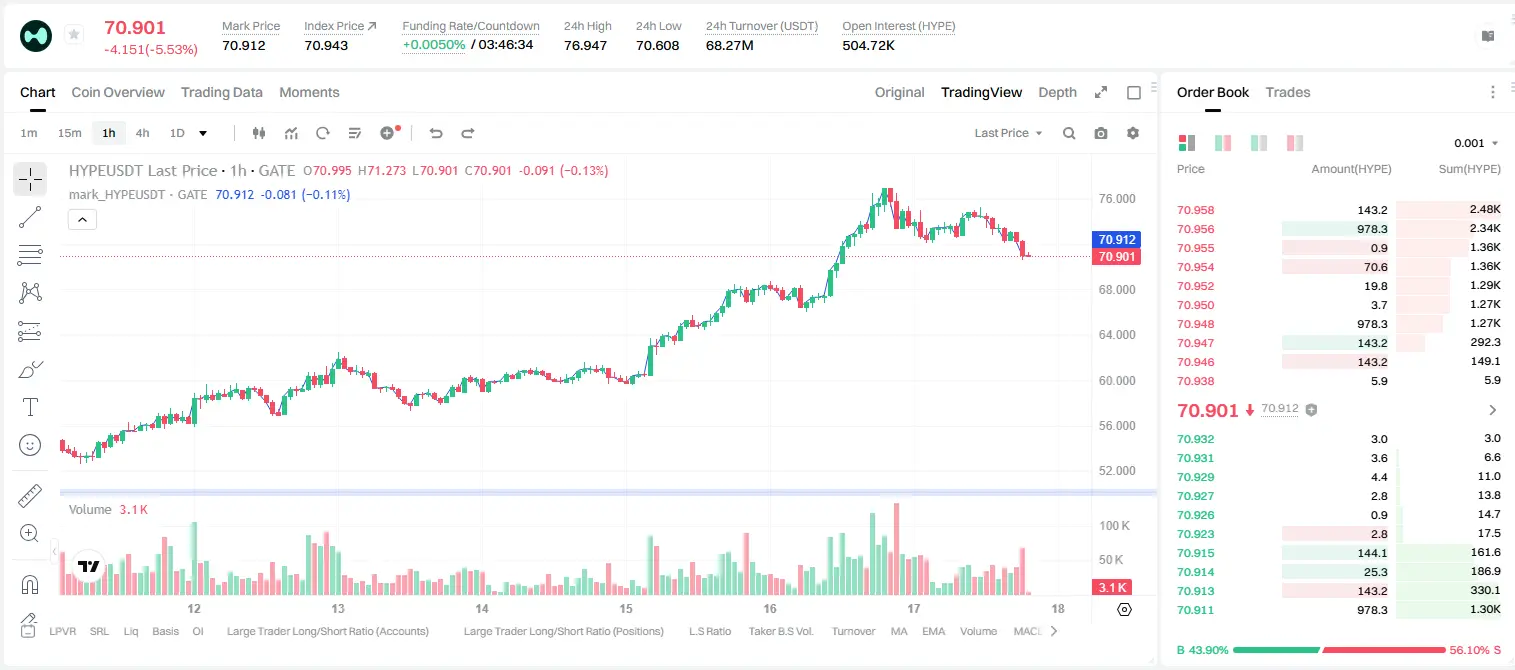Open chart settings gear icon
The height and width of the screenshot is (670, 1515).
point(1133,133)
